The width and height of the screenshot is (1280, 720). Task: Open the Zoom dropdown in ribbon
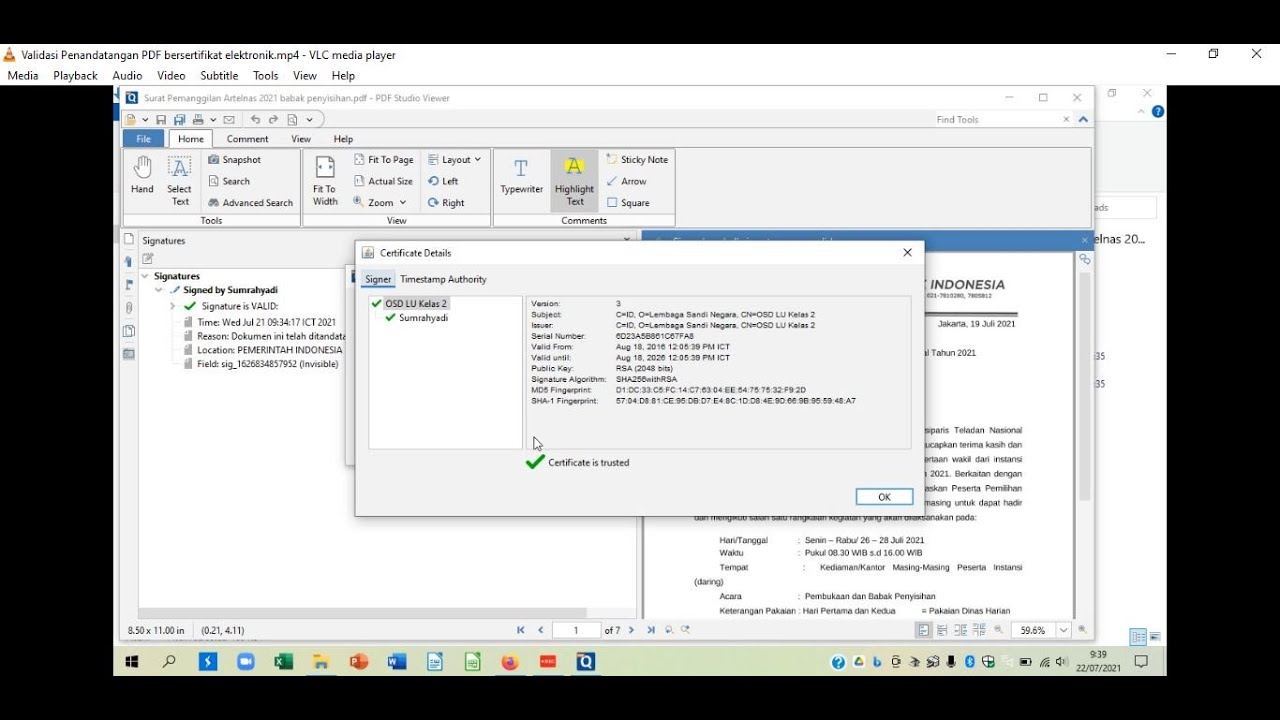coord(380,203)
